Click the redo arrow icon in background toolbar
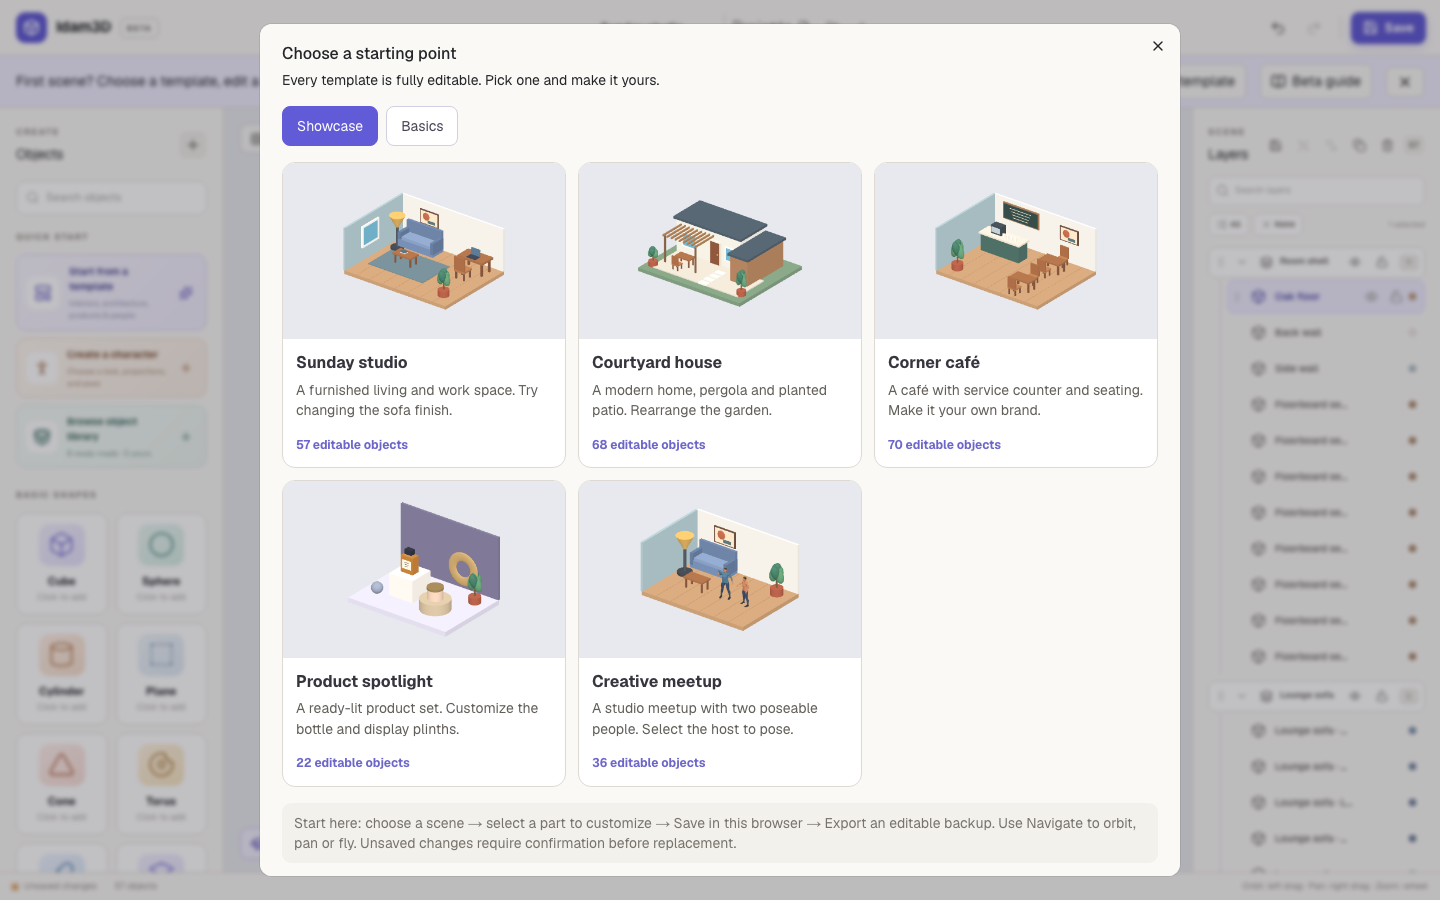Viewport: 1440px width, 900px height. (1314, 28)
